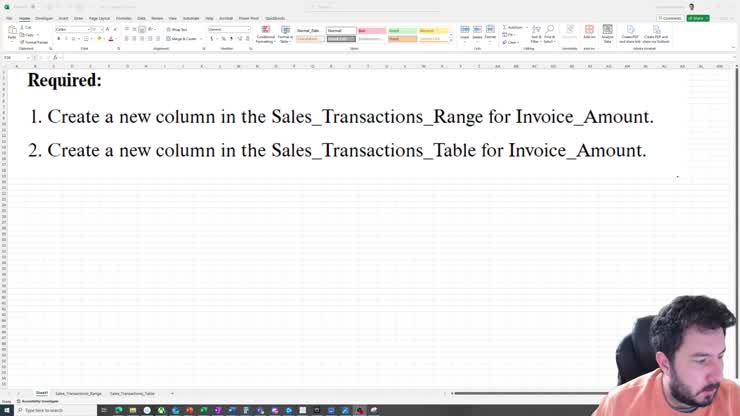740x416 pixels.
Task: Click the Cut button
Action: coord(26,28)
